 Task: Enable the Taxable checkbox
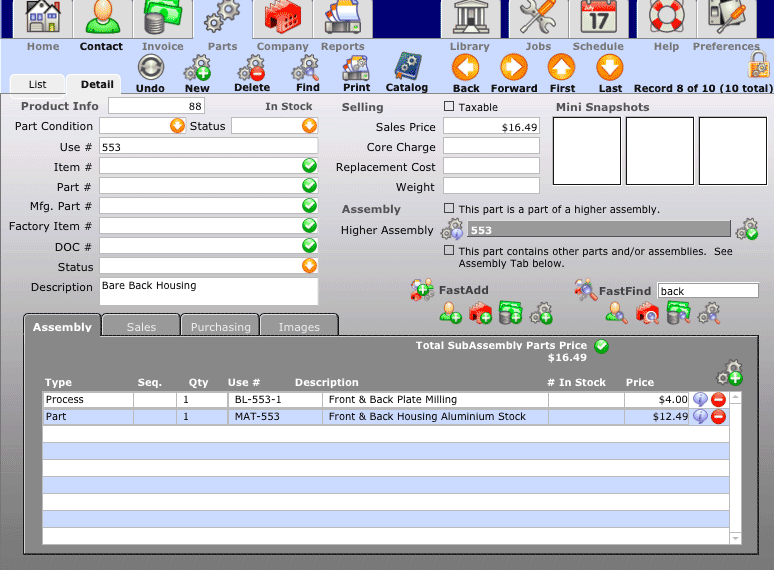(x=449, y=107)
